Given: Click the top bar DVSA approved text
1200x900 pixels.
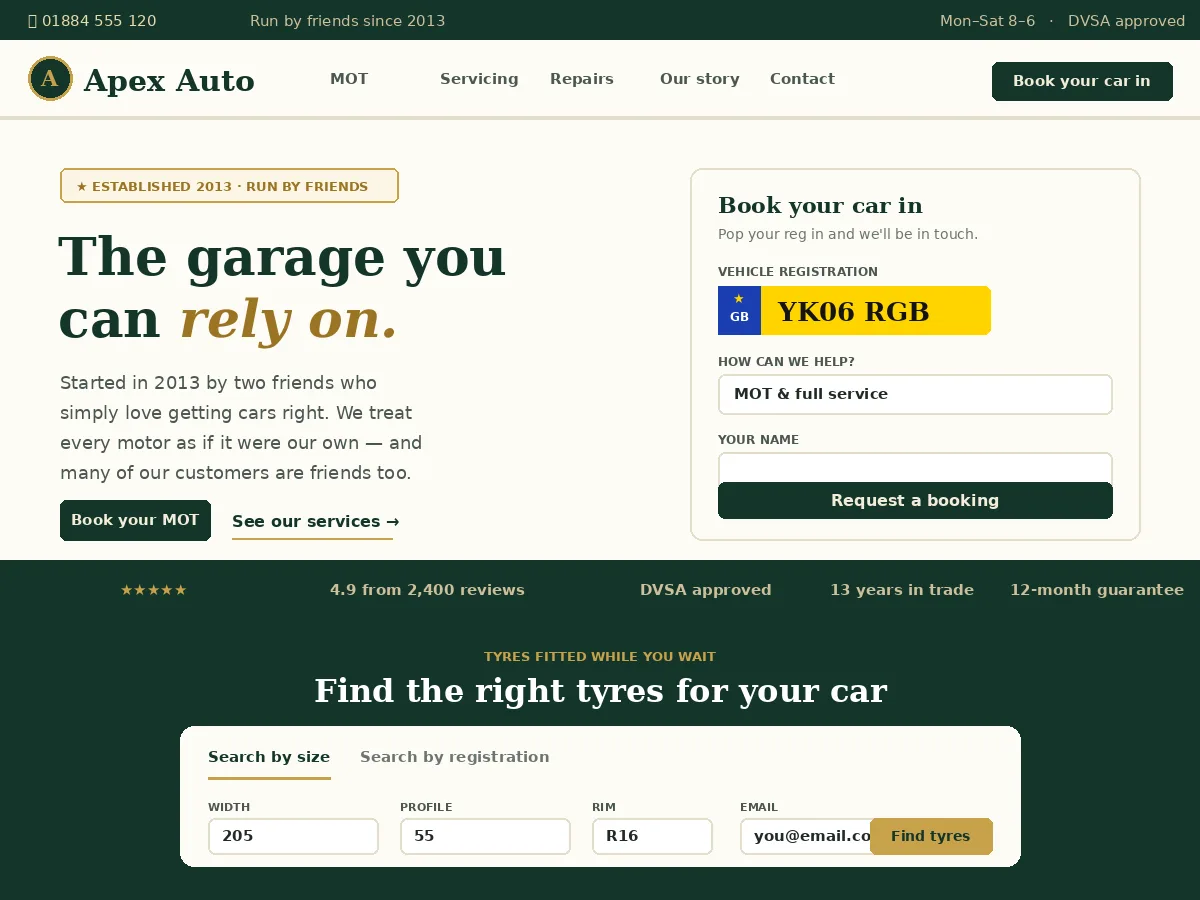Looking at the screenshot, I should [1126, 21].
